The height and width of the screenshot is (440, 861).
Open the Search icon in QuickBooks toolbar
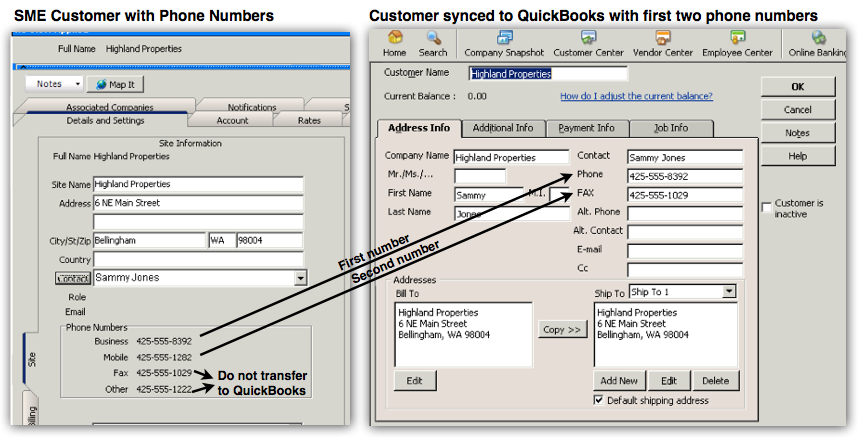tap(433, 44)
